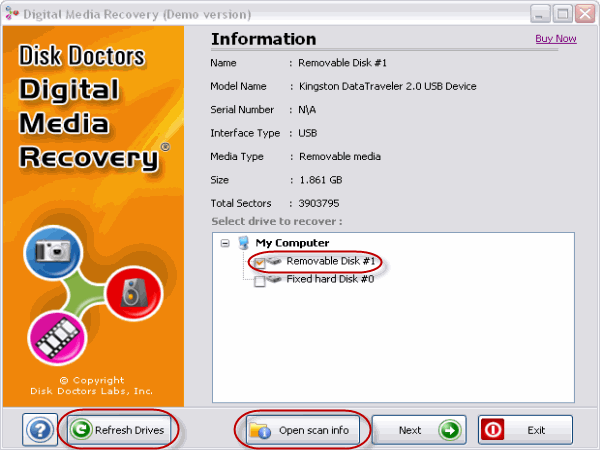
Task: Check the Fixed hard Disk #0 checkbox
Action: [259, 281]
